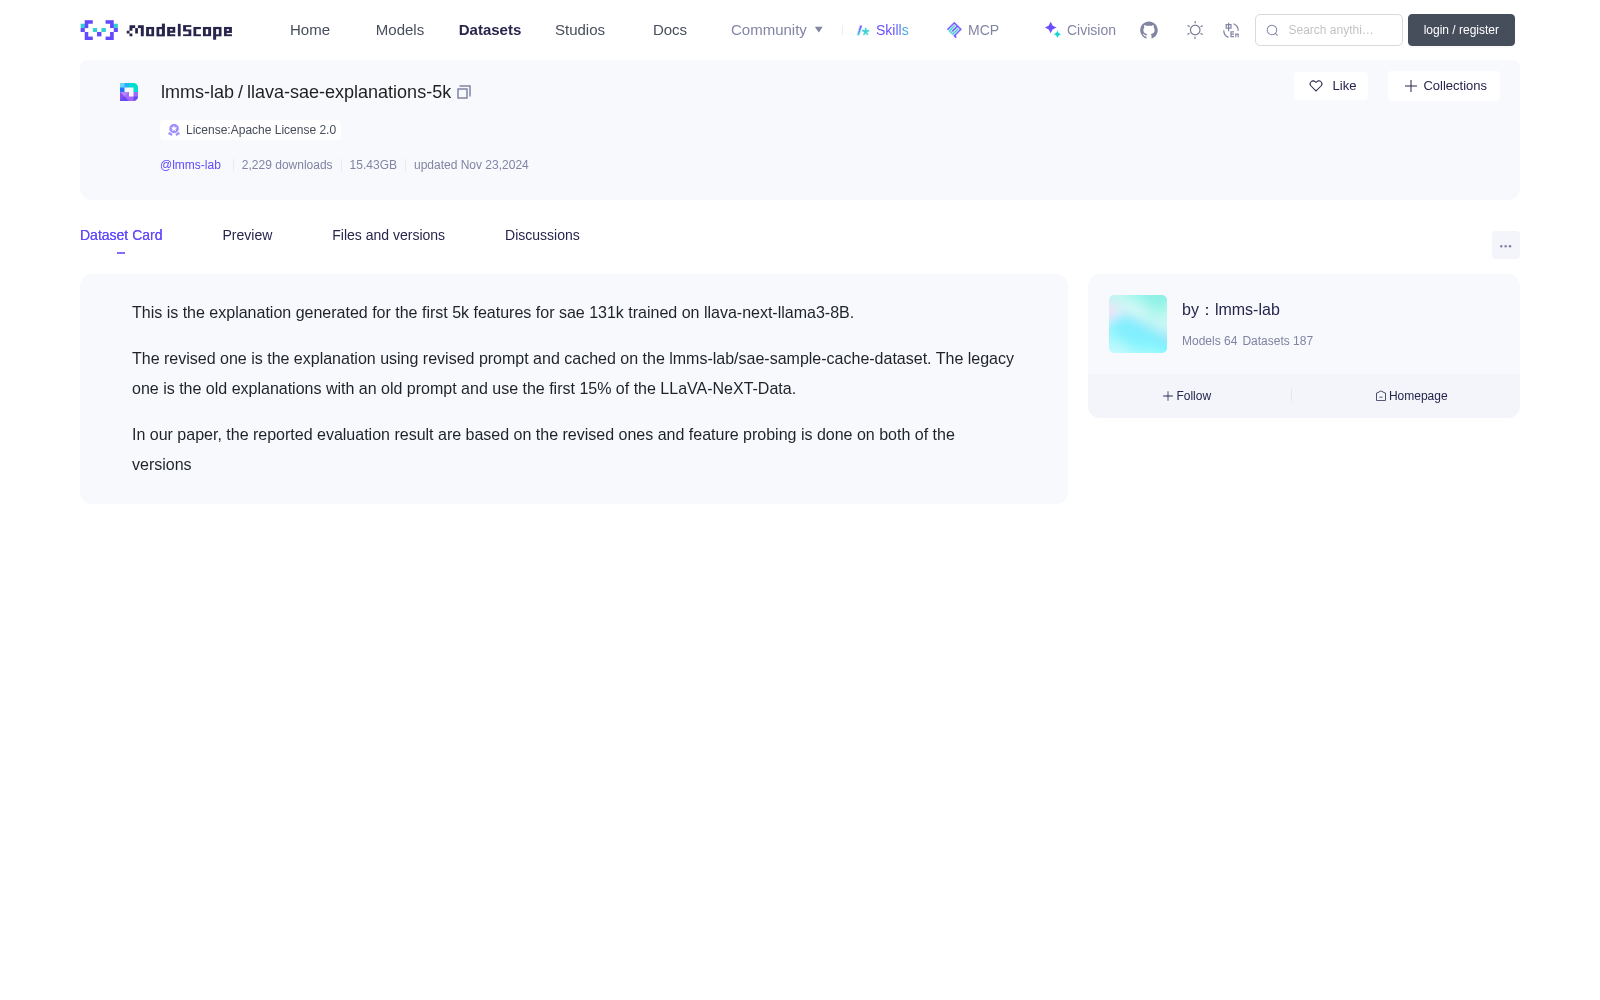Go to the Models nav item

(400, 30)
